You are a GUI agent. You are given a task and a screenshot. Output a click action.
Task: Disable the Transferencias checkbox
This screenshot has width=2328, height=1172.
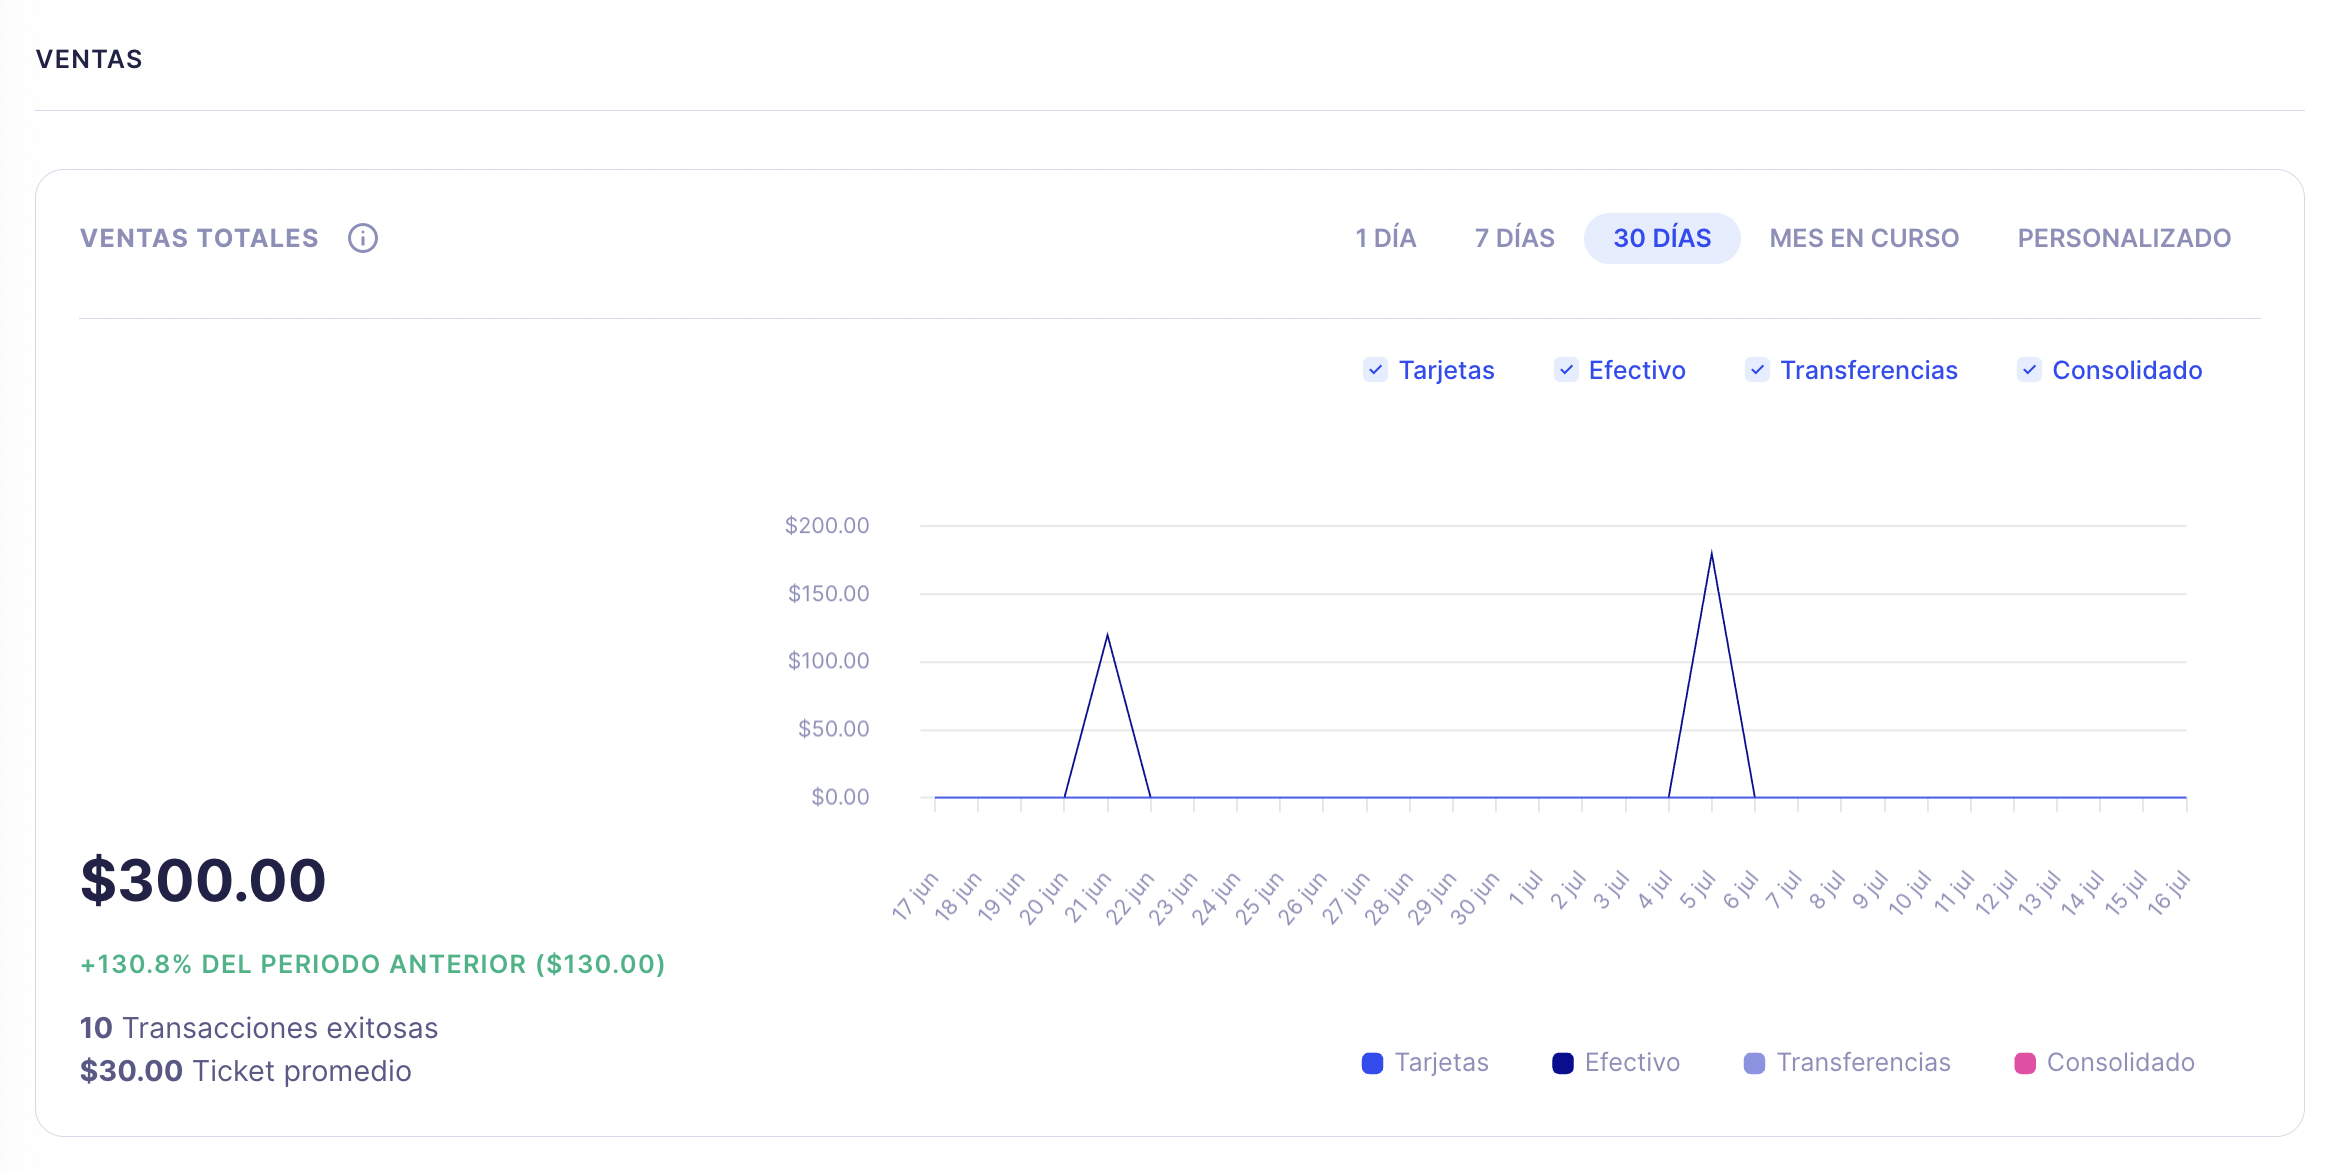[x=1757, y=370]
